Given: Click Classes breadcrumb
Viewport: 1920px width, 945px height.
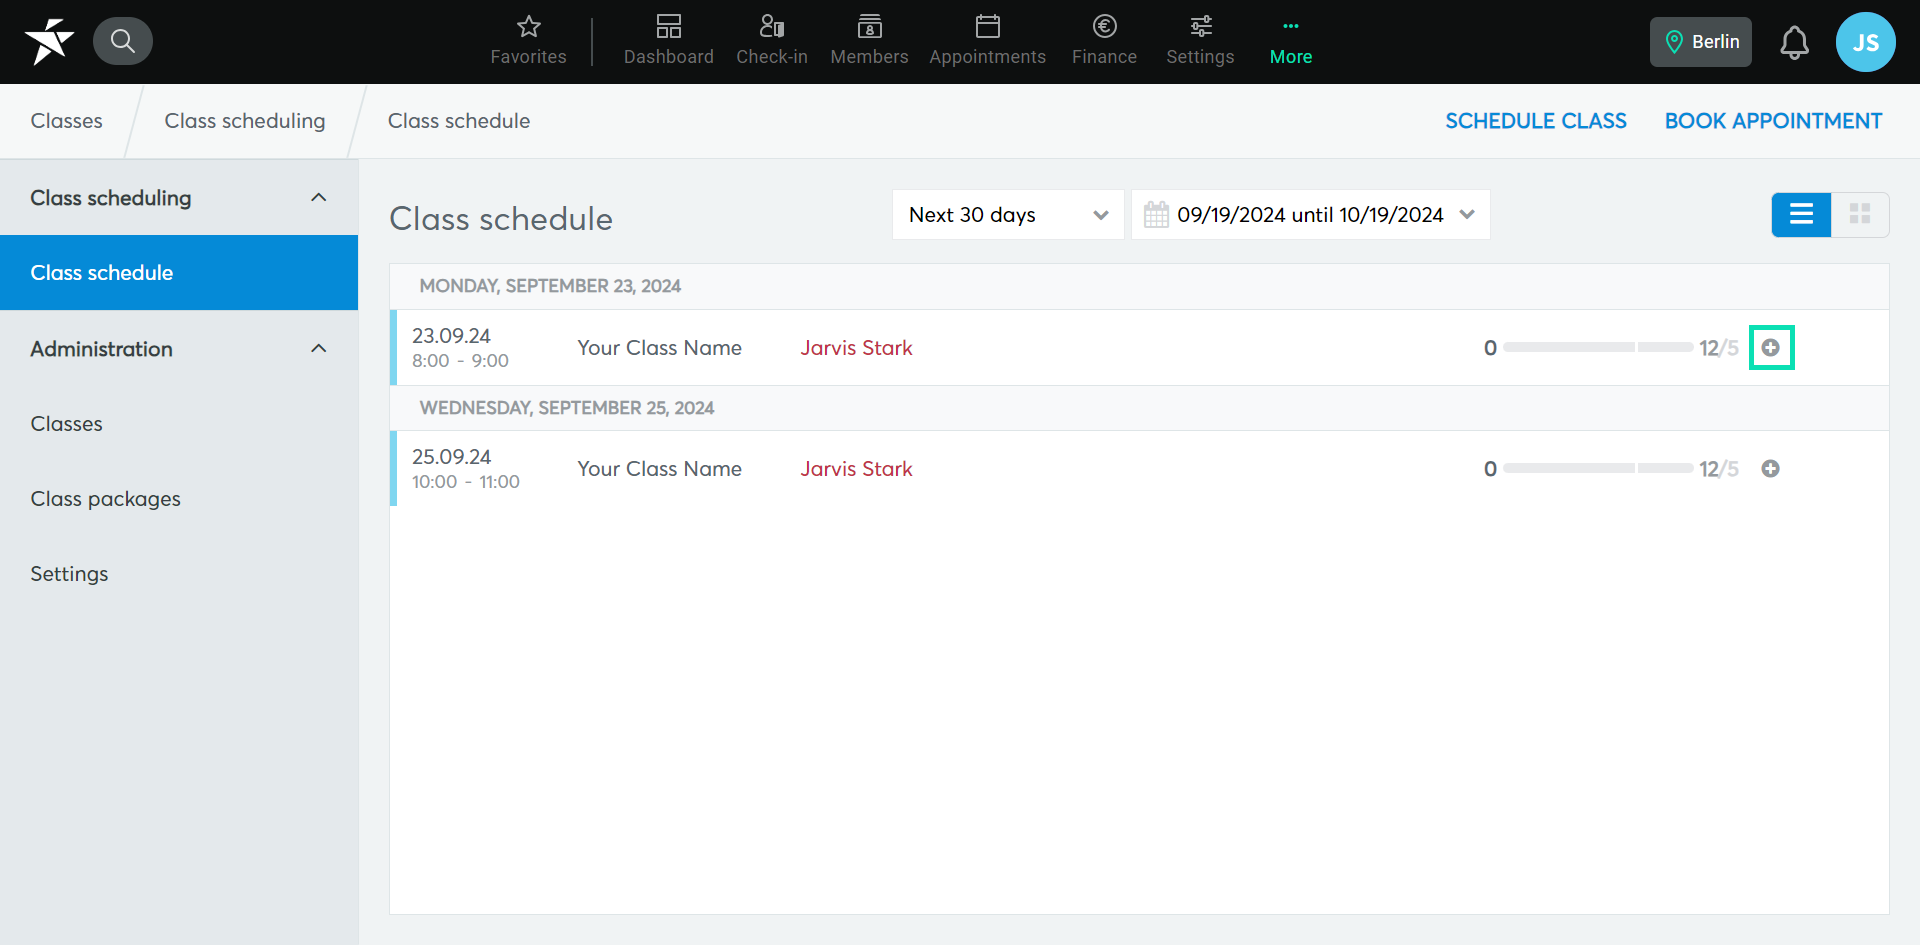Looking at the screenshot, I should [66, 121].
